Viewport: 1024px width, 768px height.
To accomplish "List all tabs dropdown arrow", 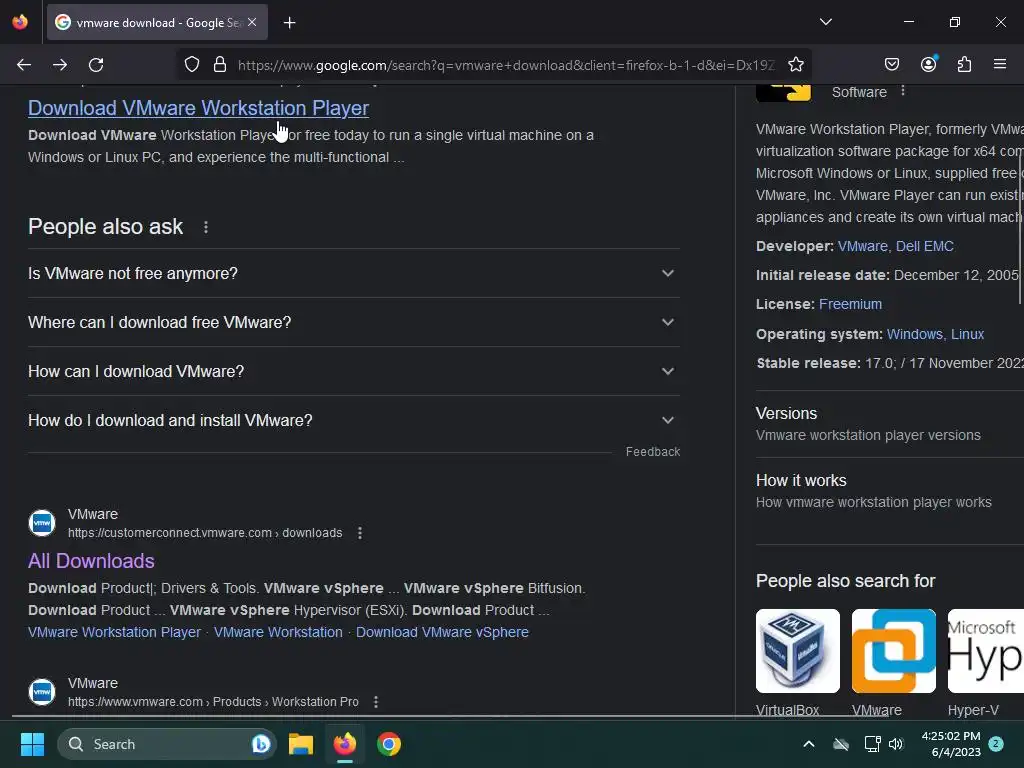I will click(825, 22).
